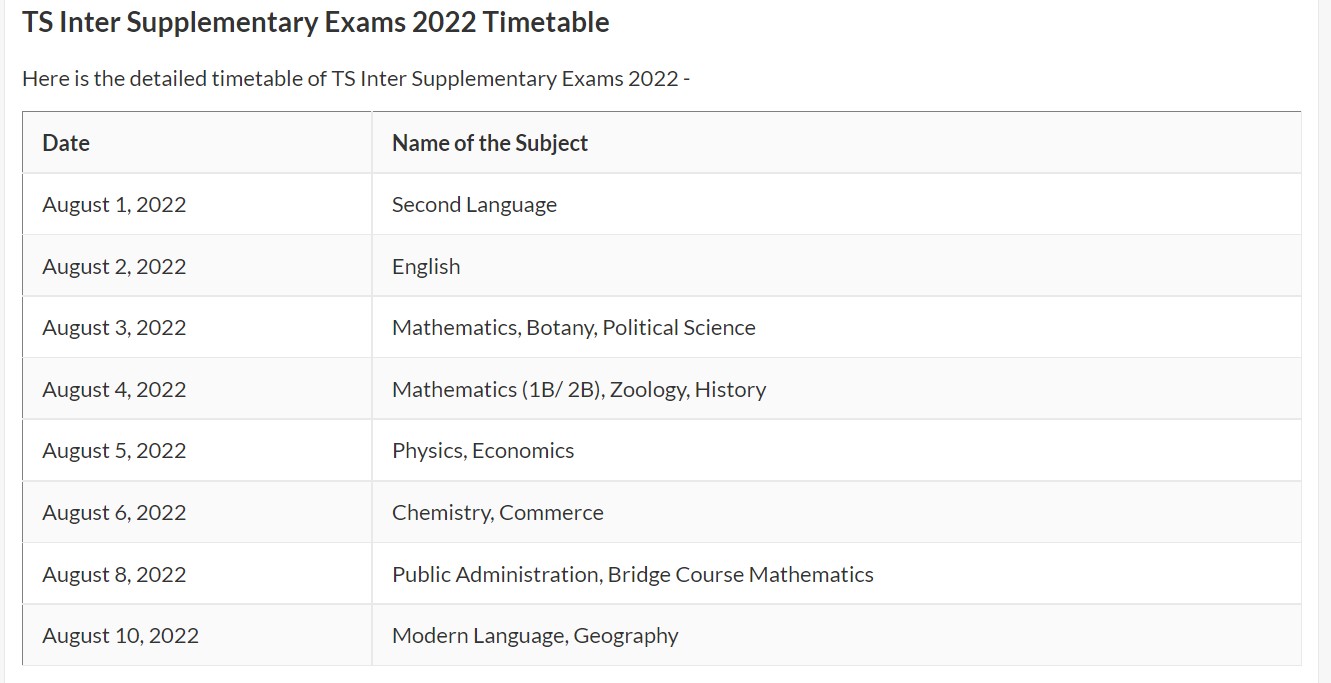Click the Chemistry, Commerce subject cell
This screenshot has height=683, width=1331.
[x=497, y=513]
